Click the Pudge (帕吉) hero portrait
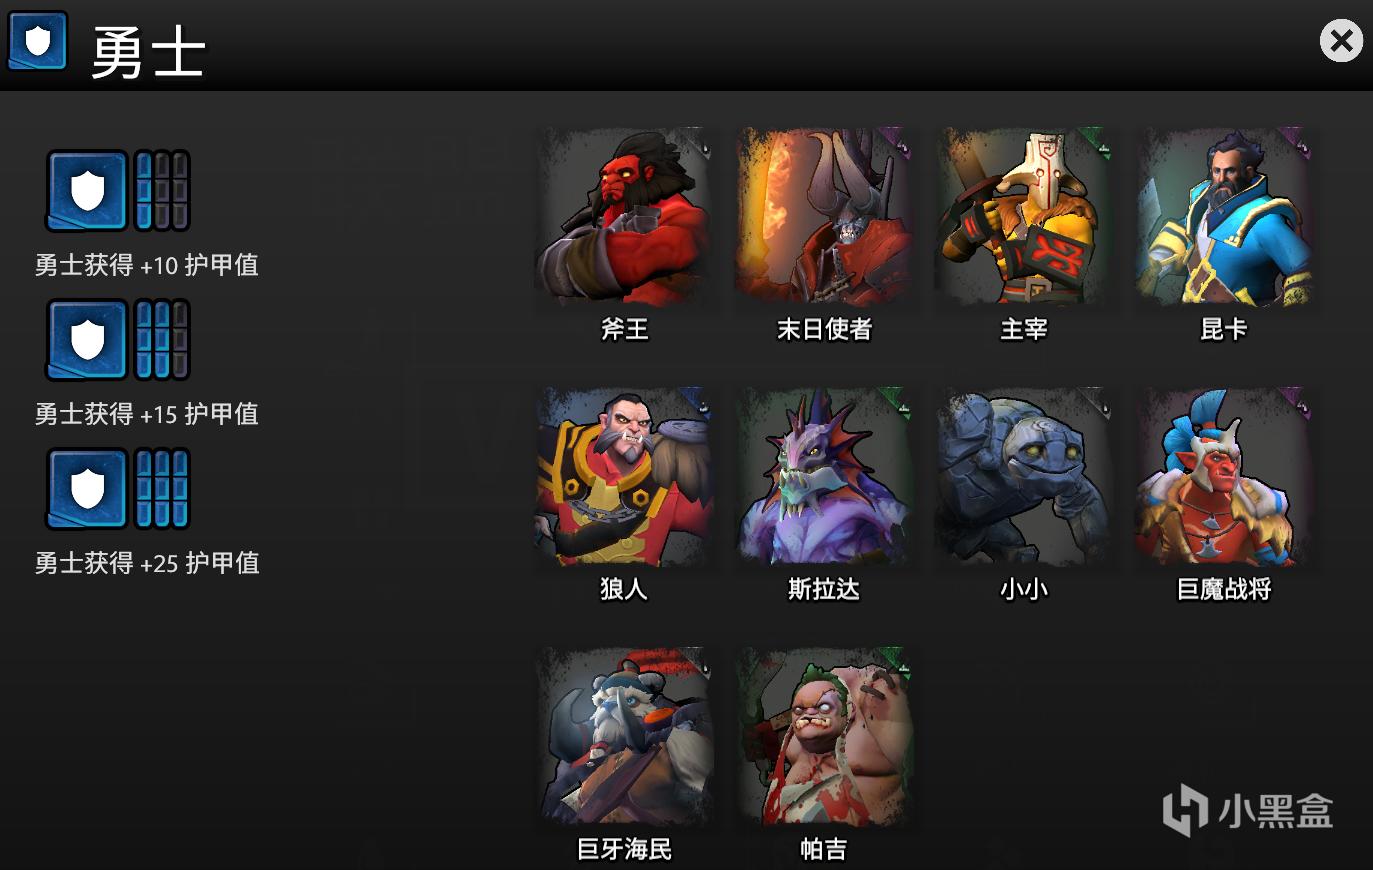Screen dimensions: 1373x870 point(824,736)
